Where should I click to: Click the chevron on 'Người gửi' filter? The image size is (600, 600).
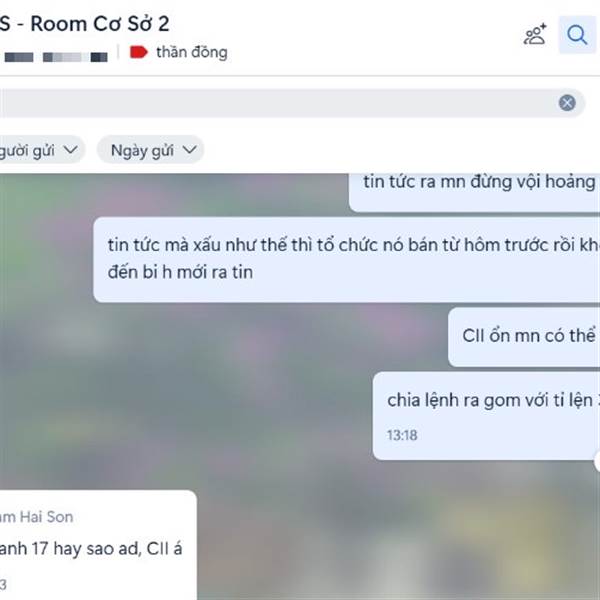70,150
